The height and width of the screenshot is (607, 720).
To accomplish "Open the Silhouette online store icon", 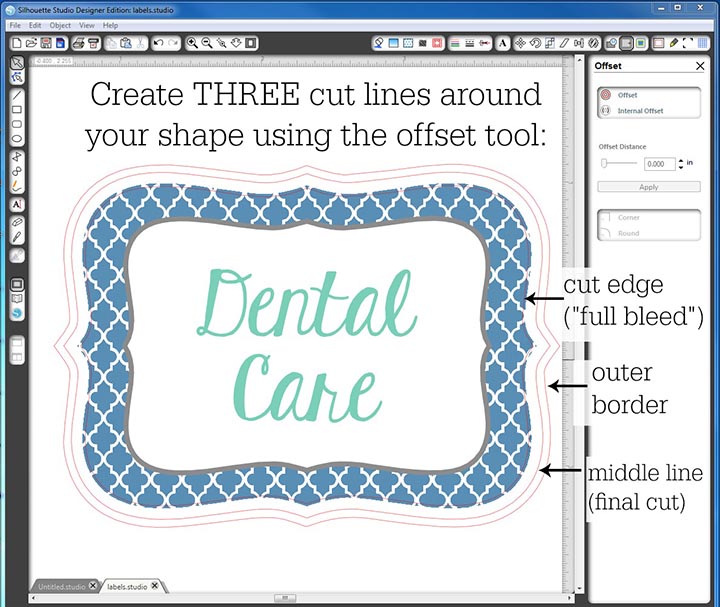I will pos(17,314).
